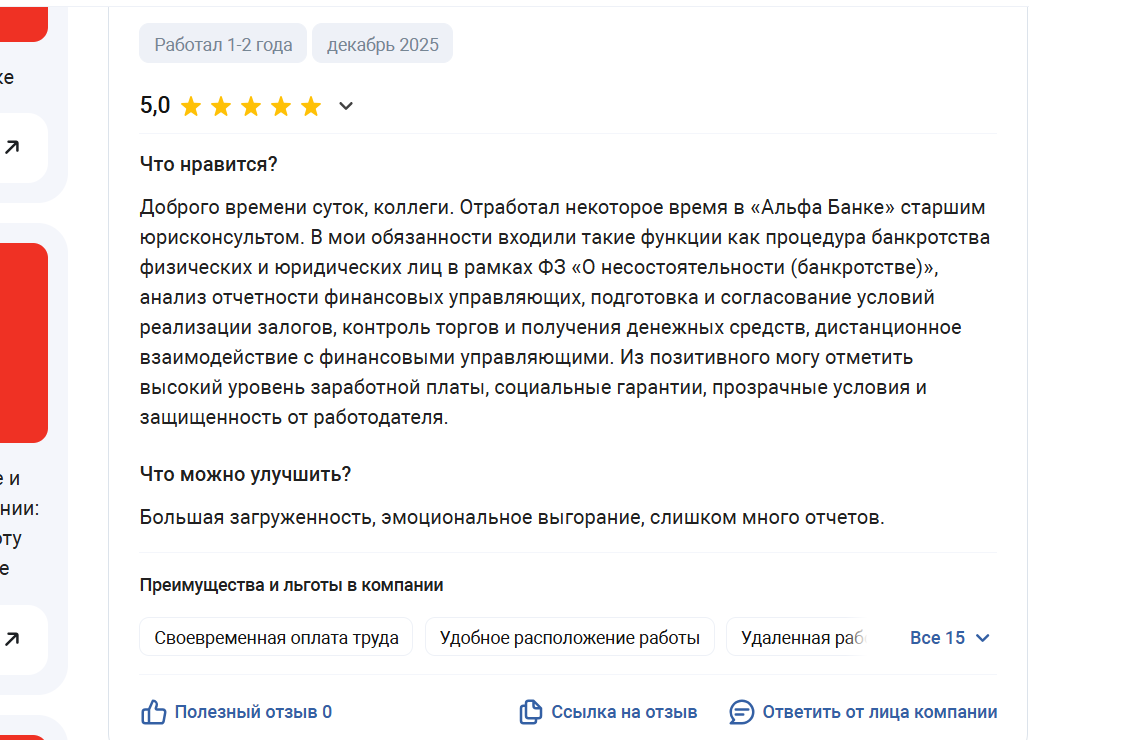Image resolution: width=1128 pixels, height=740 pixels.
Task: Select the декабрь 2025 tag
Action: 382,44
